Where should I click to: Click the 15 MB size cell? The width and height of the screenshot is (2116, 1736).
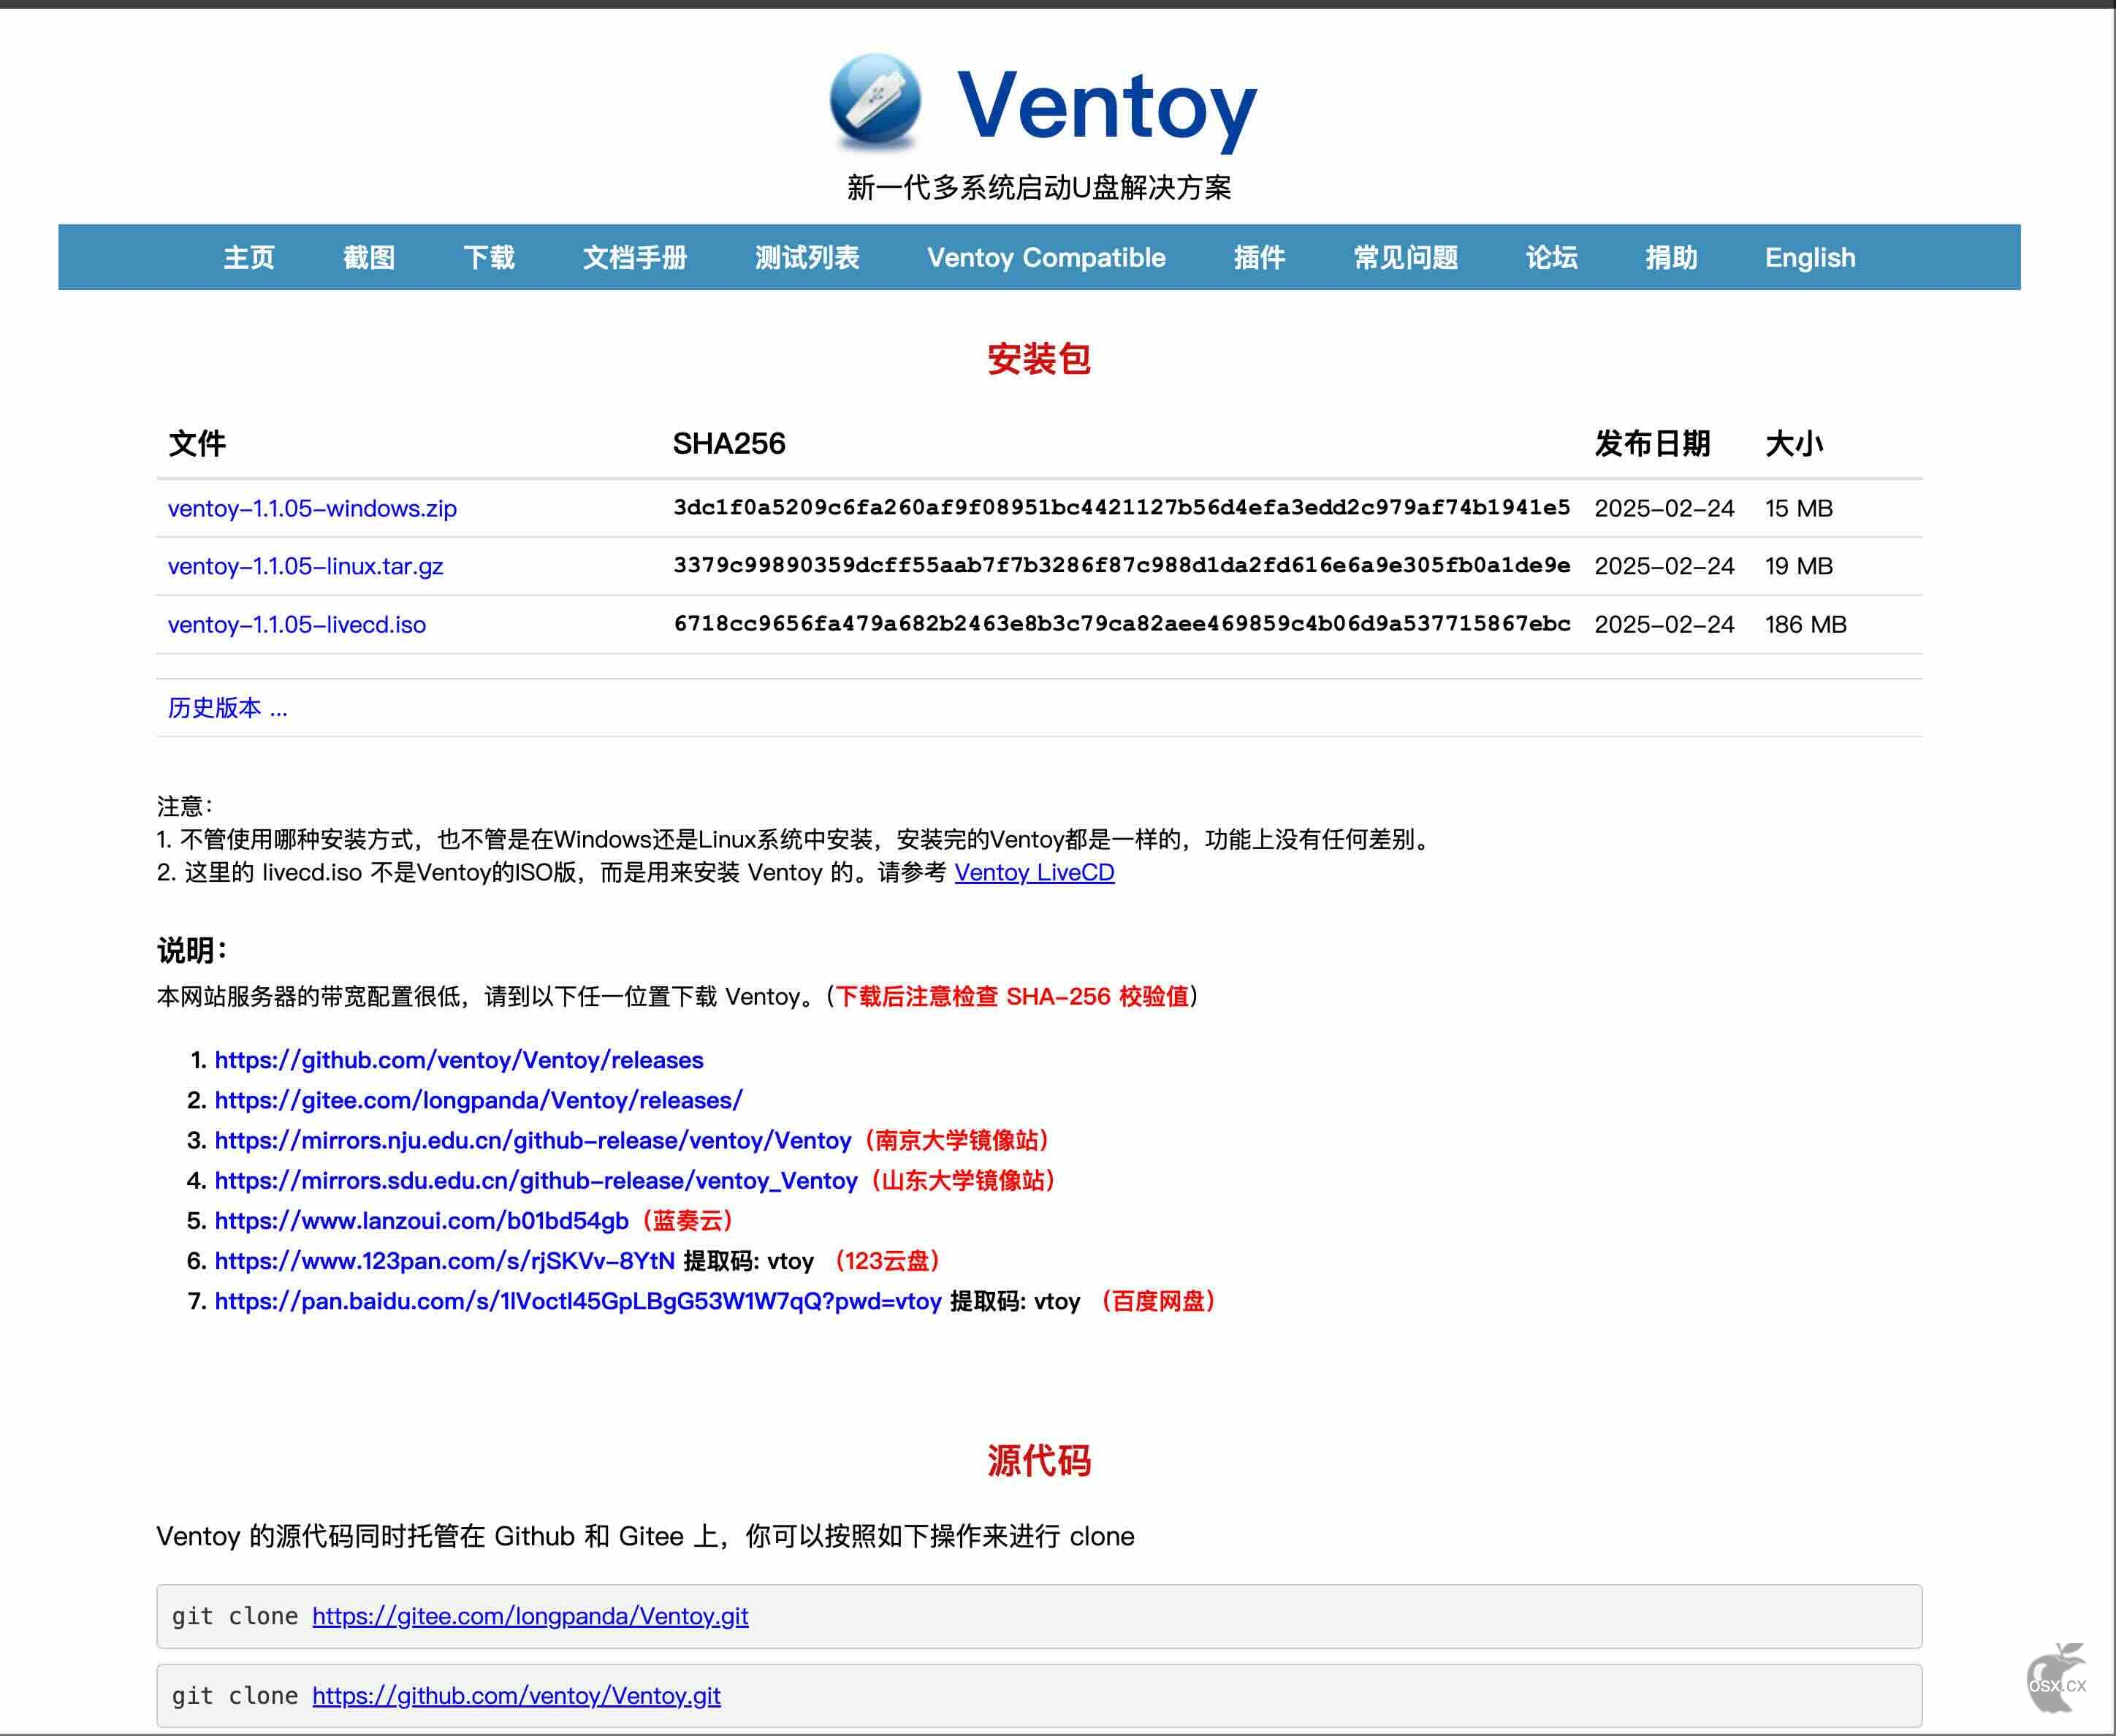1798,508
